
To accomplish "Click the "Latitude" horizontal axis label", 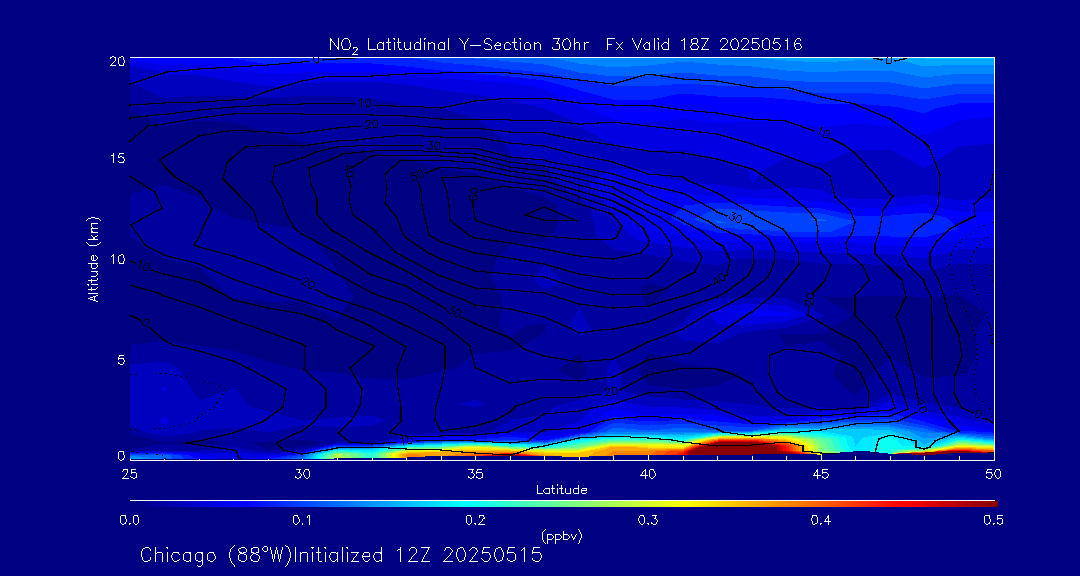I will point(562,490).
